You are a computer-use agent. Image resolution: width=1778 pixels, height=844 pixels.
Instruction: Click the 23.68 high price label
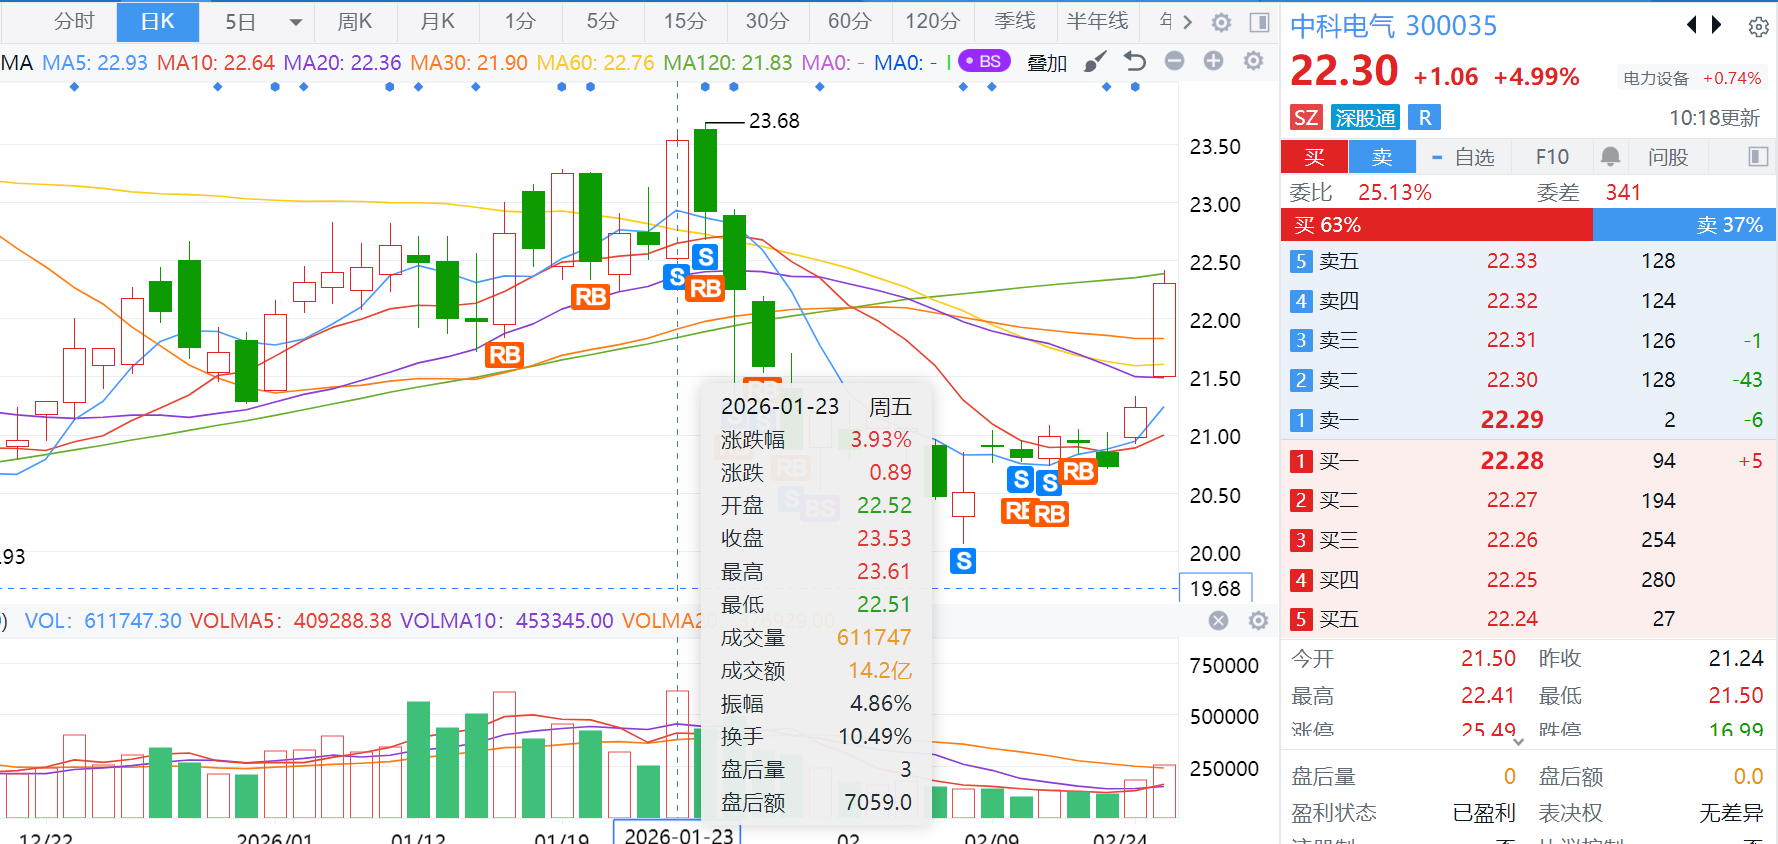[x=774, y=121]
